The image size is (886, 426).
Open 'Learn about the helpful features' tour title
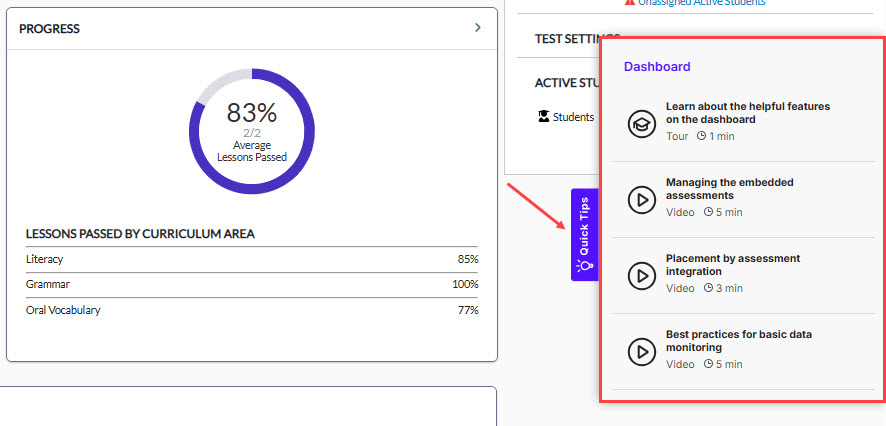tap(748, 112)
